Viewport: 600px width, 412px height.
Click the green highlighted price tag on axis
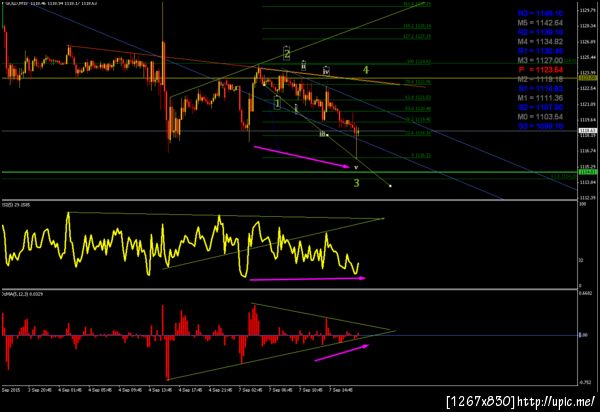point(587,172)
